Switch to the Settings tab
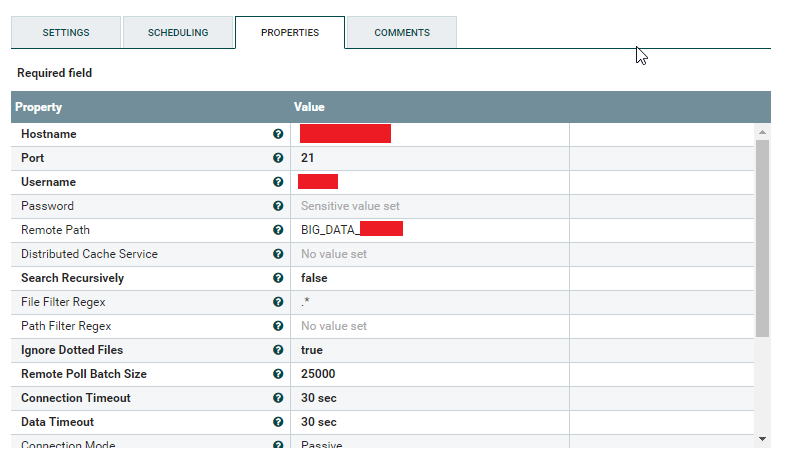 (x=66, y=33)
